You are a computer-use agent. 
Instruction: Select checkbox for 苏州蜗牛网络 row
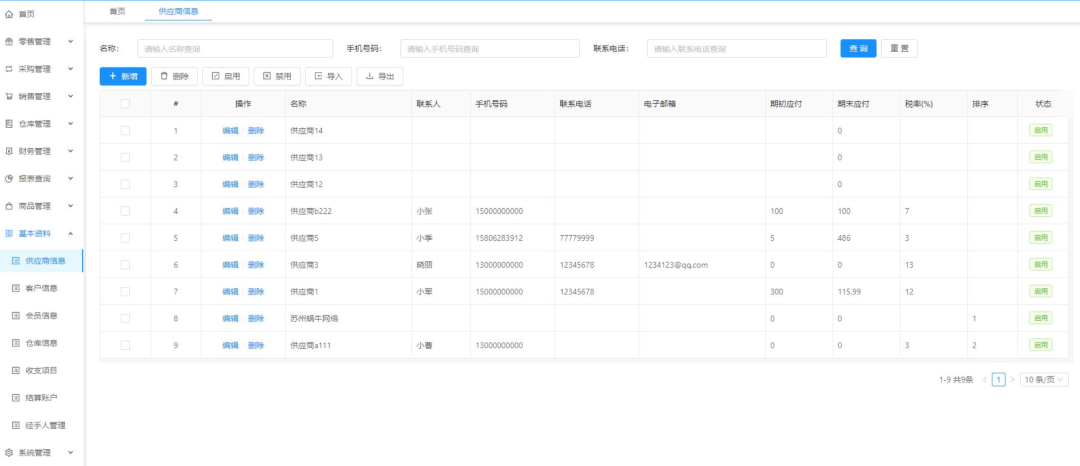[125, 318]
